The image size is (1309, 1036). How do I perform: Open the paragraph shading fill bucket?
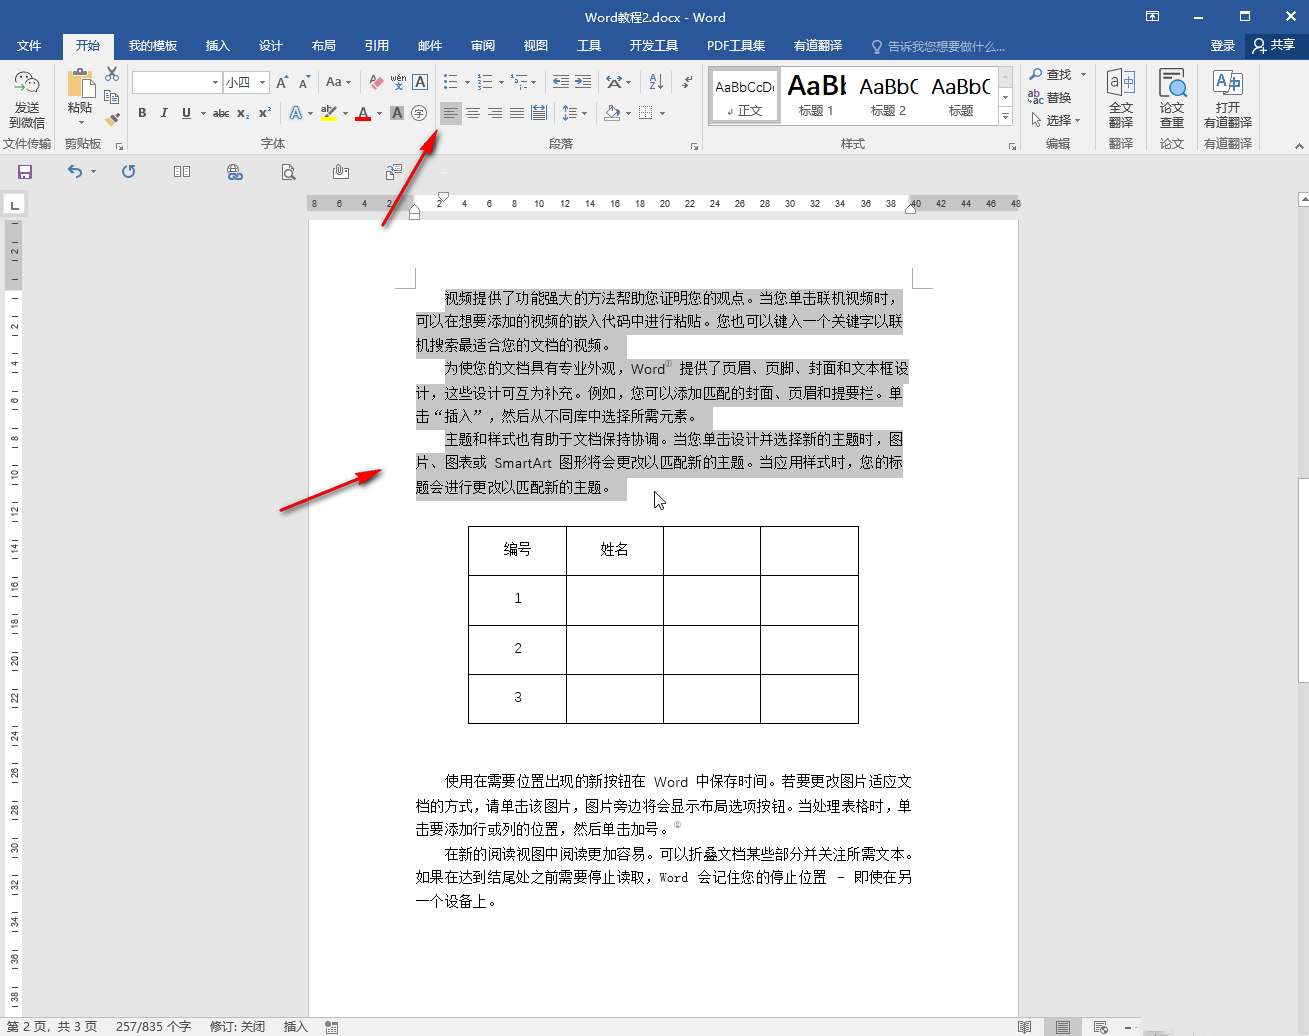(x=612, y=113)
